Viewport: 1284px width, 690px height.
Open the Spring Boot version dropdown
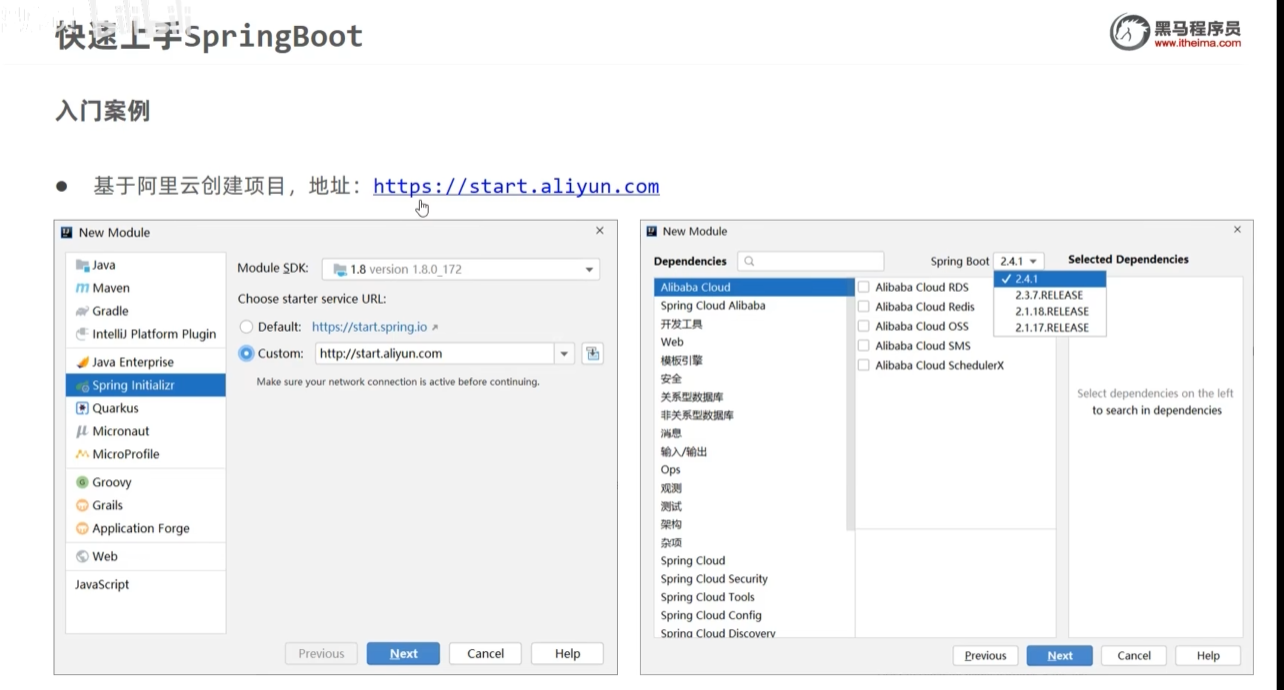pos(1019,261)
